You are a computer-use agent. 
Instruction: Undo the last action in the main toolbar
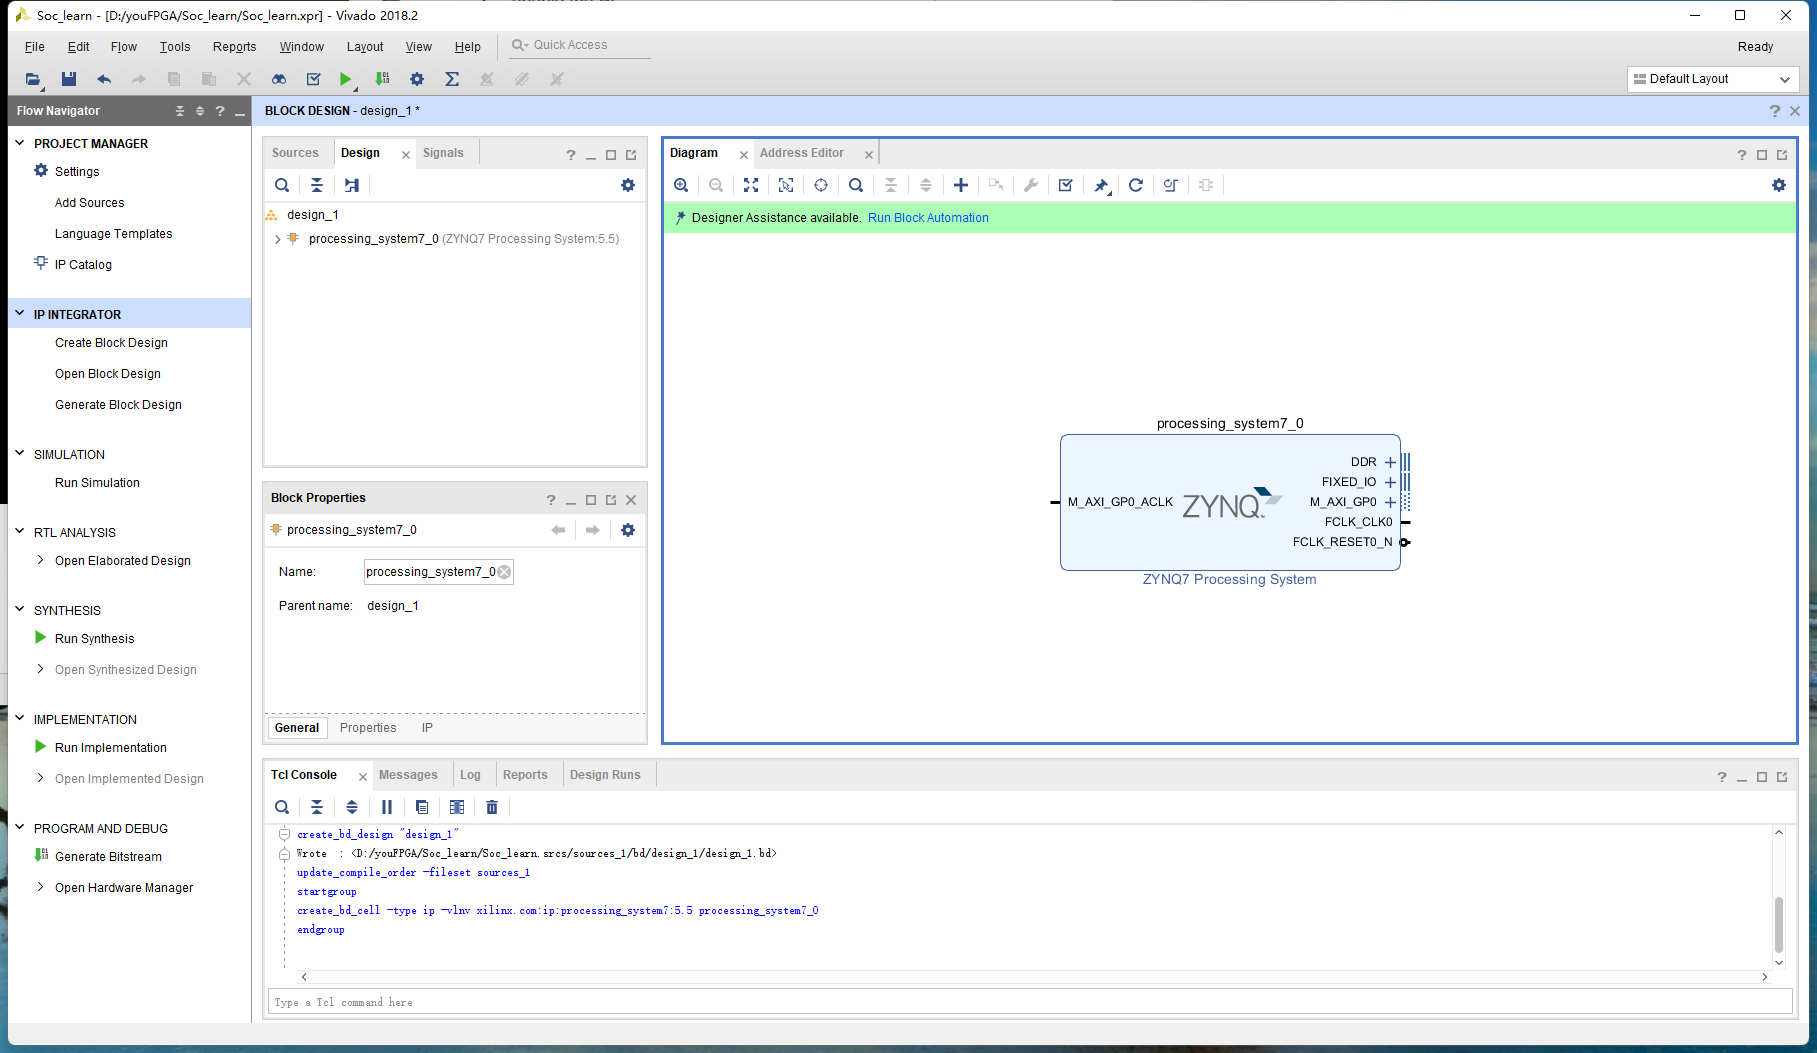104,79
